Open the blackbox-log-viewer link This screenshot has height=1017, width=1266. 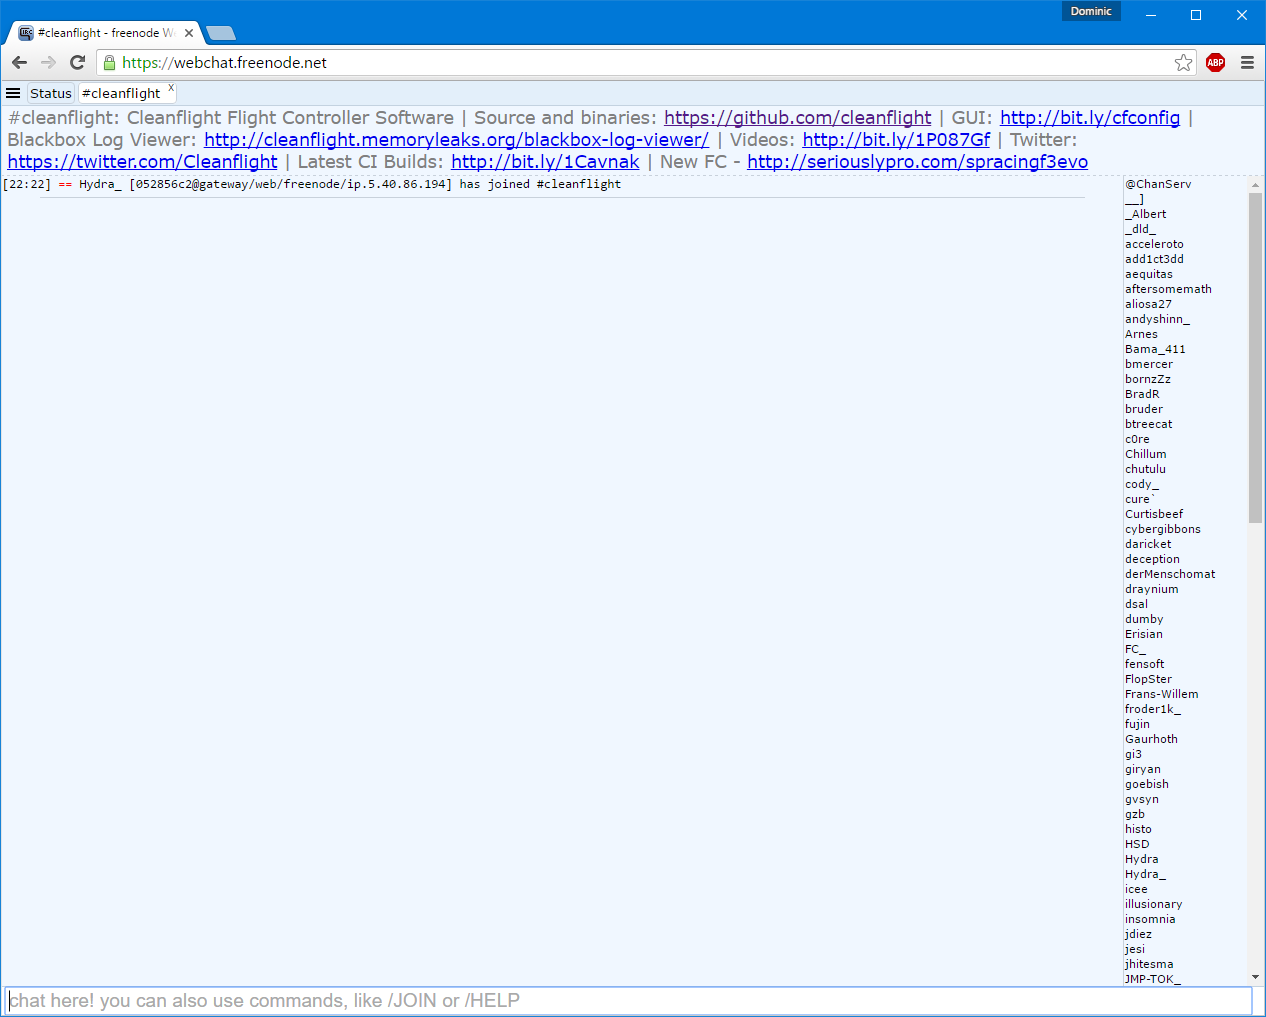[x=456, y=140]
